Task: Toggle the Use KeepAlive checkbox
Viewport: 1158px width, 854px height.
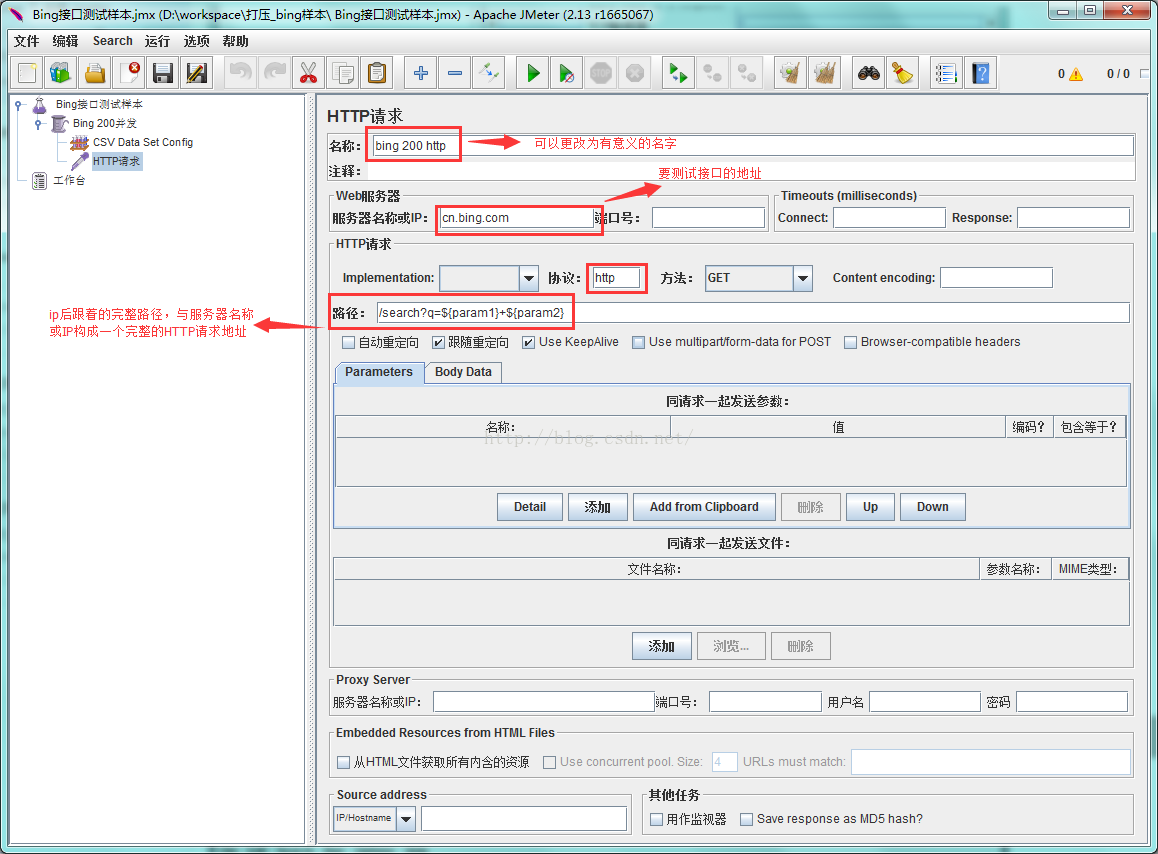Action: [x=528, y=343]
